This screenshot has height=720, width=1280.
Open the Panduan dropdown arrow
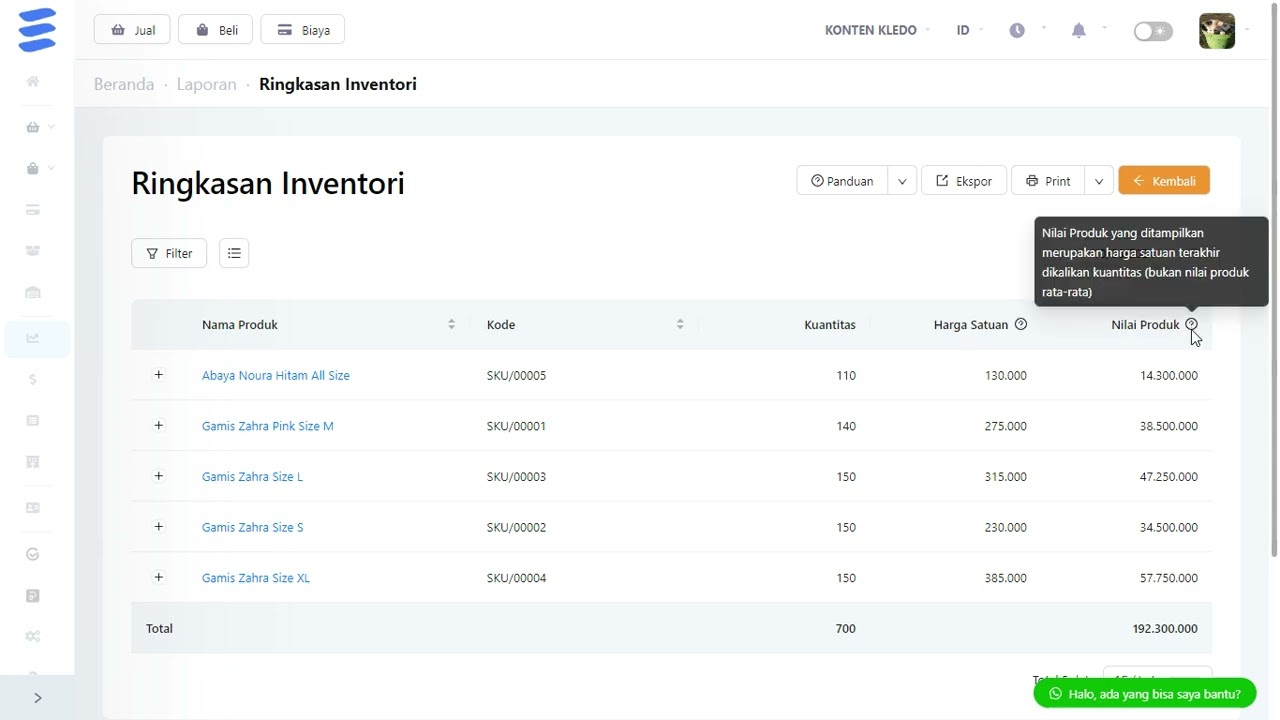click(902, 181)
